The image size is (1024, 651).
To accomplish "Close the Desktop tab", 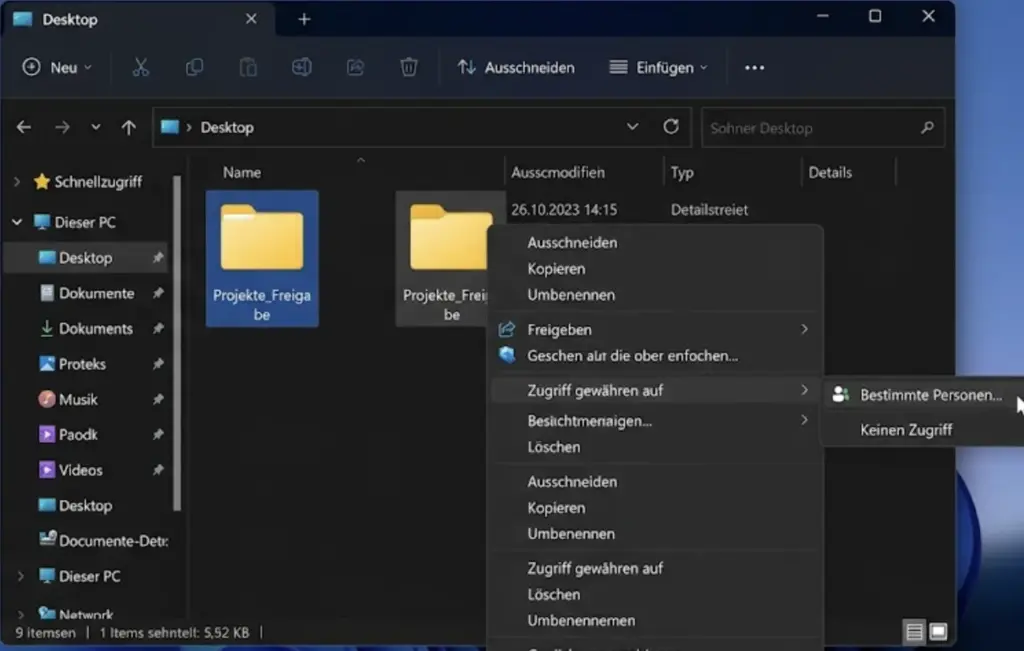I will click(x=251, y=20).
